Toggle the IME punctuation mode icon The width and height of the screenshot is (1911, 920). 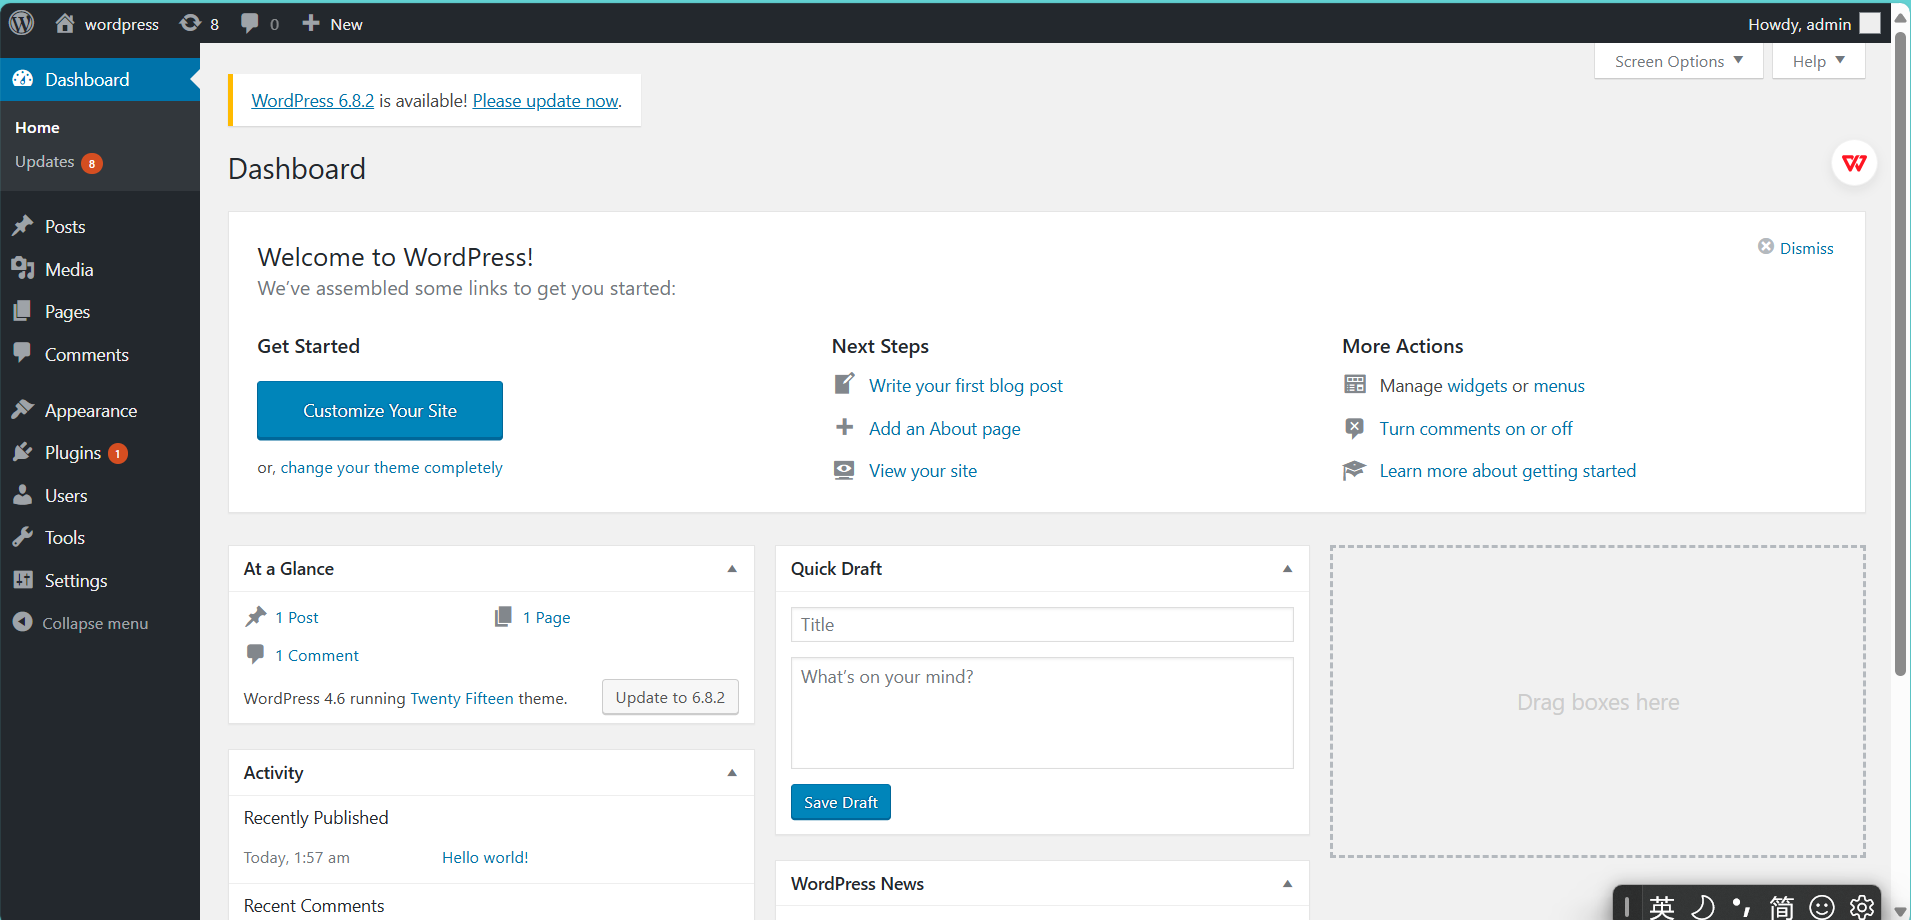[x=1742, y=906]
